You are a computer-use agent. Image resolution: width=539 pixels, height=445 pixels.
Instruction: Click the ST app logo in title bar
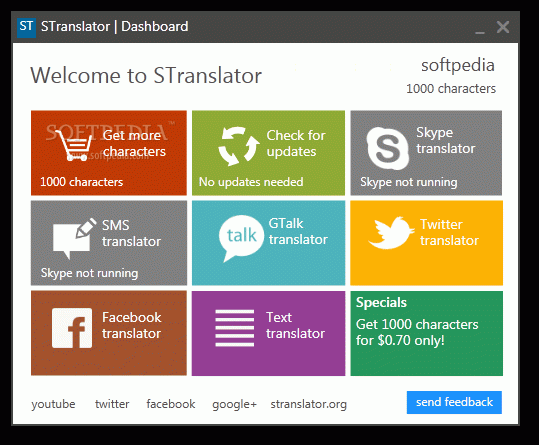pyautogui.click(x=26, y=27)
